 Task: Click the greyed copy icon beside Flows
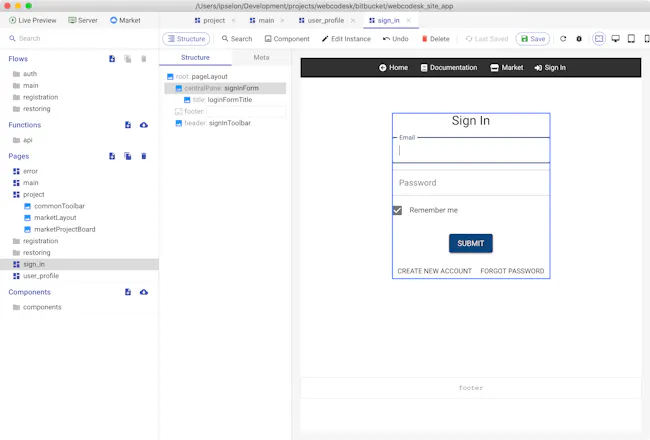pyautogui.click(x=128, y=59)
